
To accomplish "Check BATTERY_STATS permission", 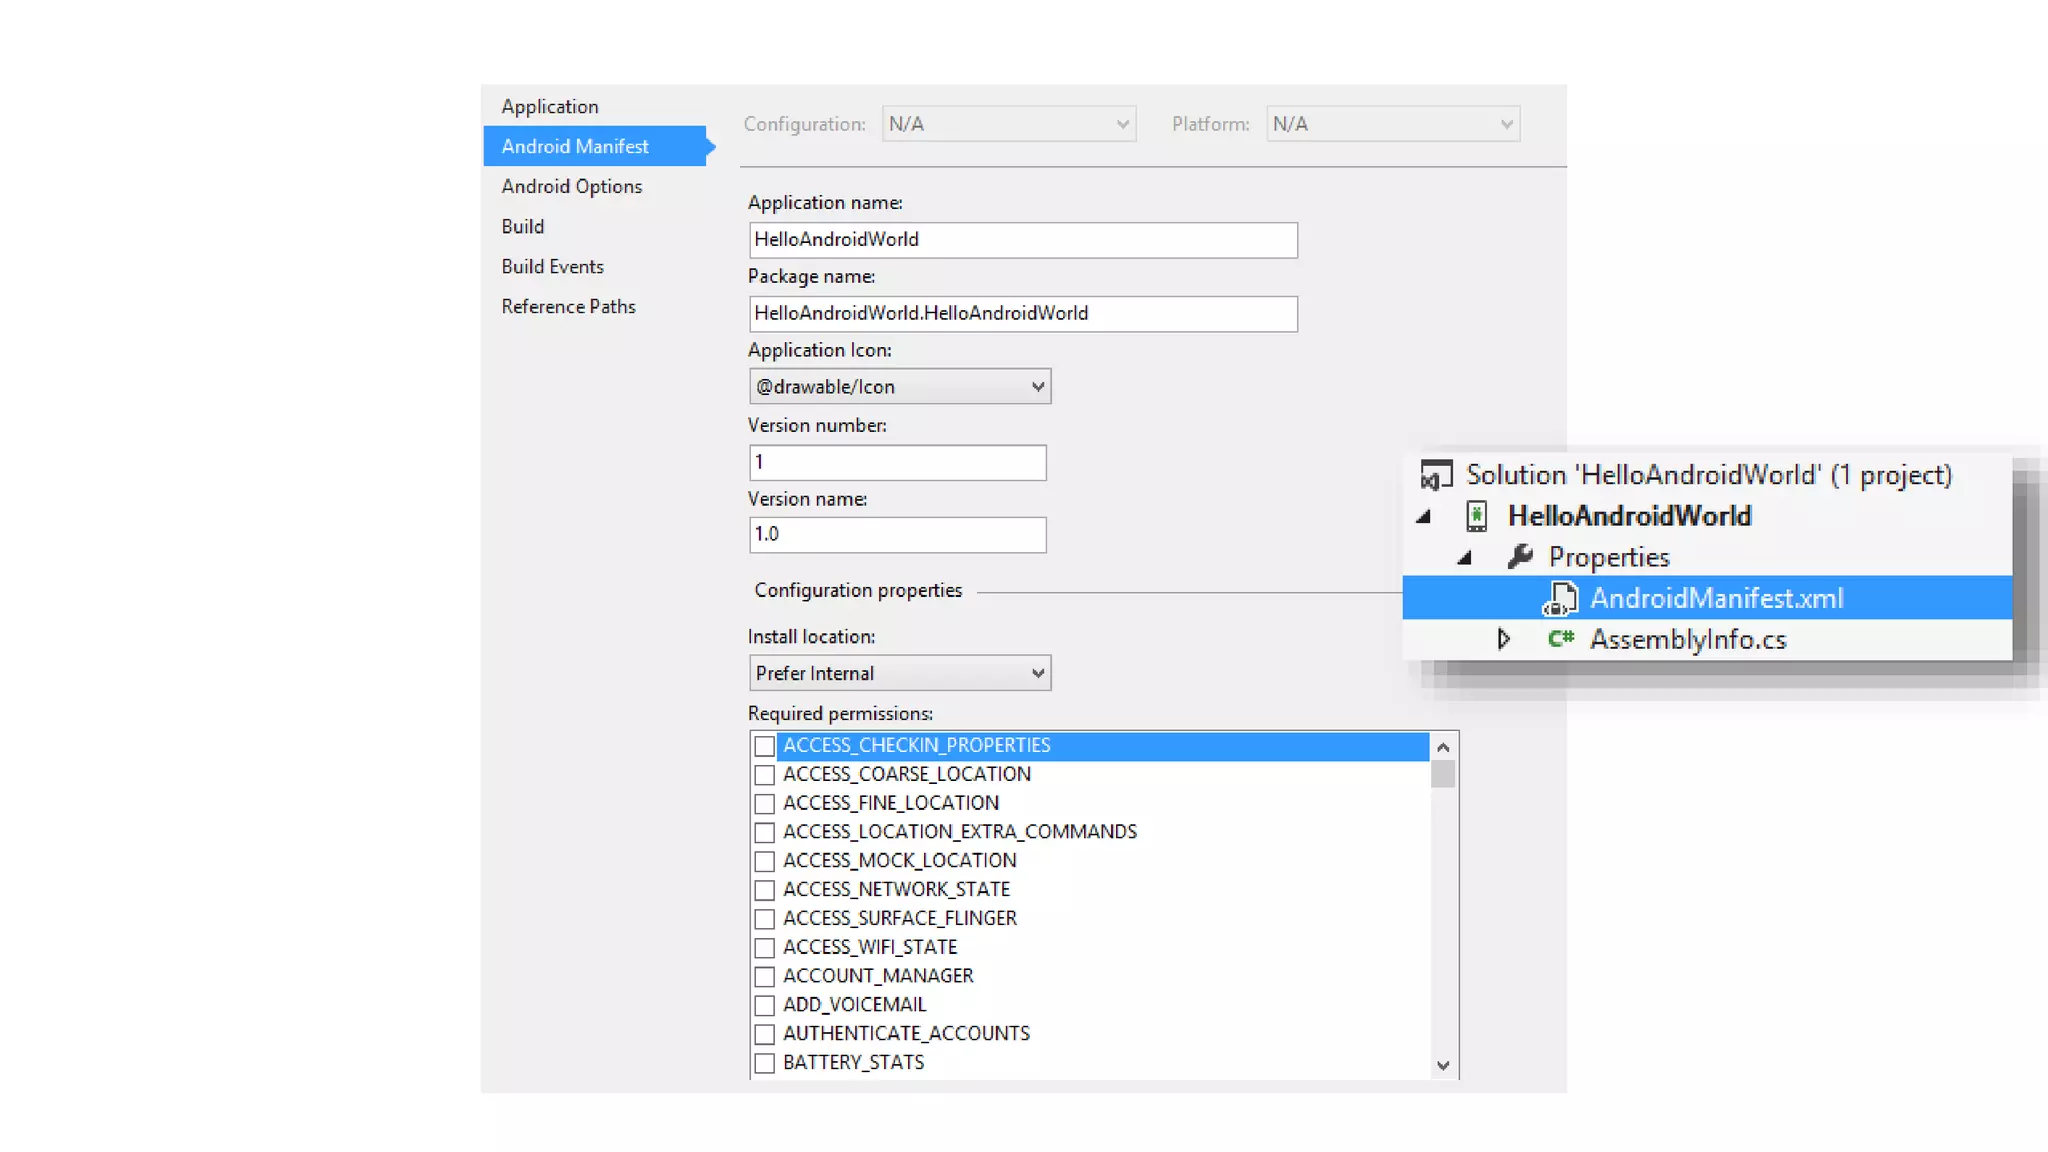I will pyautogui.click(x=764, y=1063).
